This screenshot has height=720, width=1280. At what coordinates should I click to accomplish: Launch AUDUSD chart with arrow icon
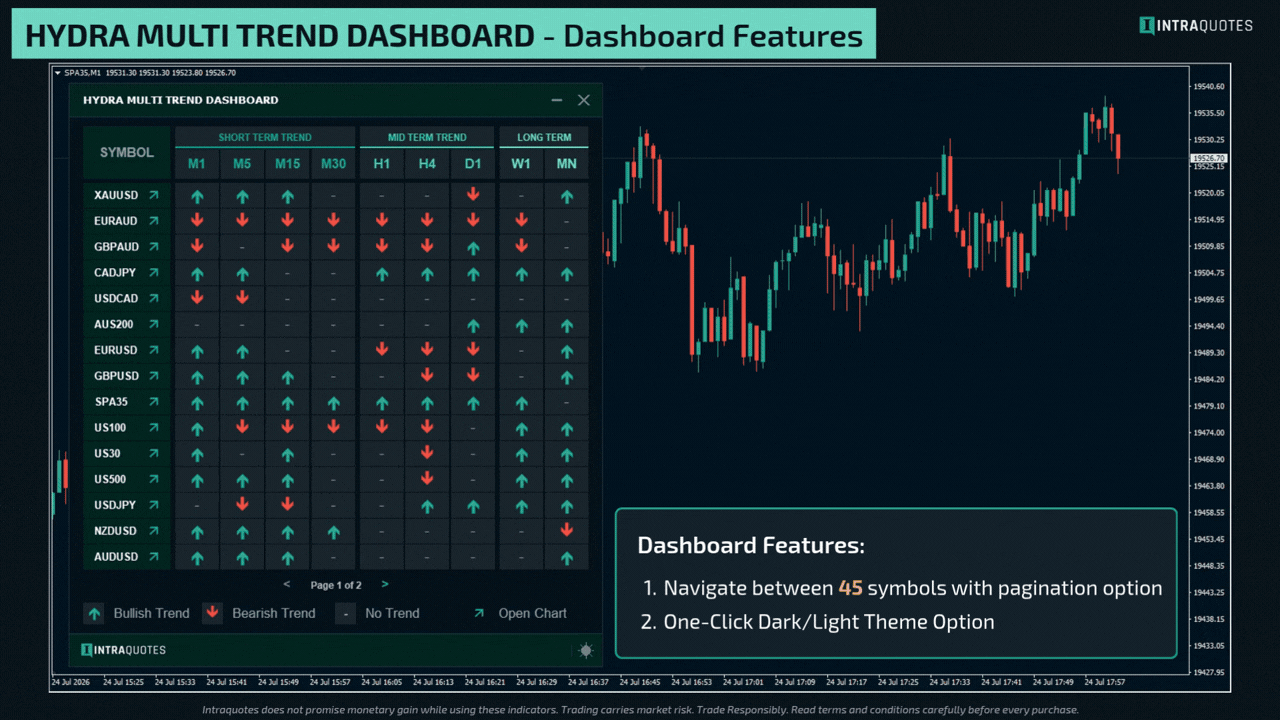[x=154, y=557]
